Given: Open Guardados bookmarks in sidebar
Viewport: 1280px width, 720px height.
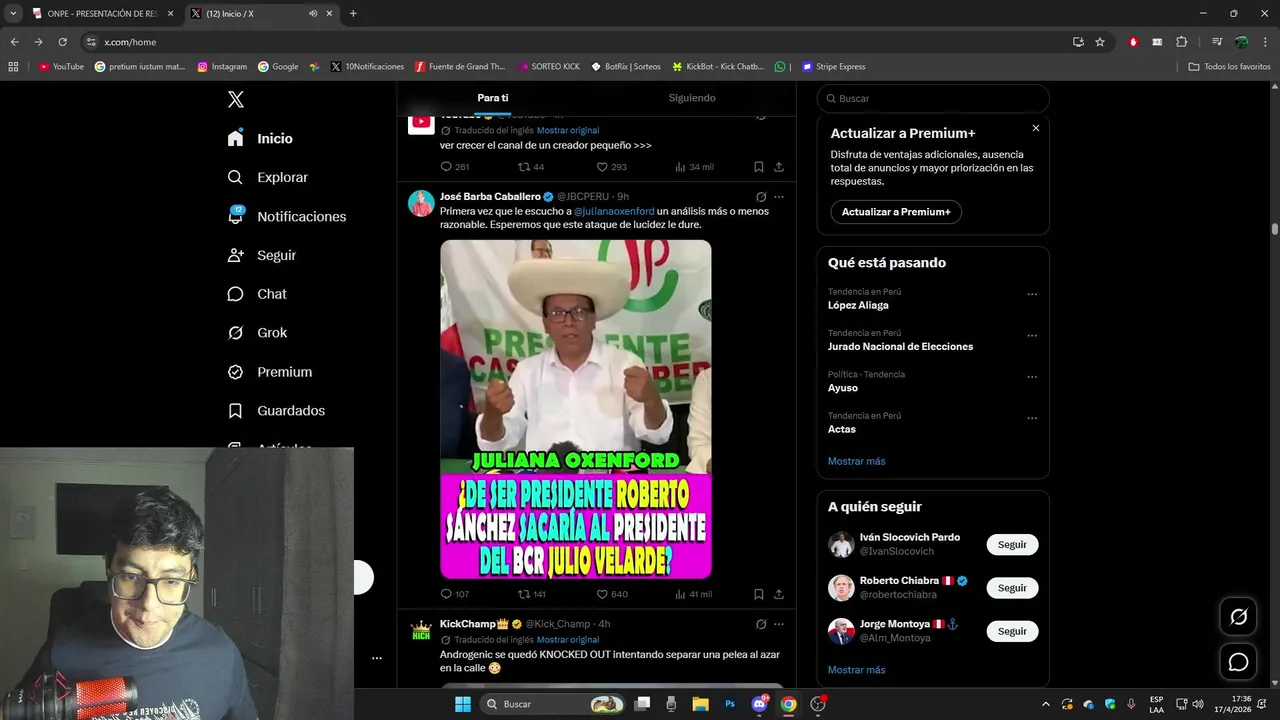Looking at the screenshot, I should point(276,411).
